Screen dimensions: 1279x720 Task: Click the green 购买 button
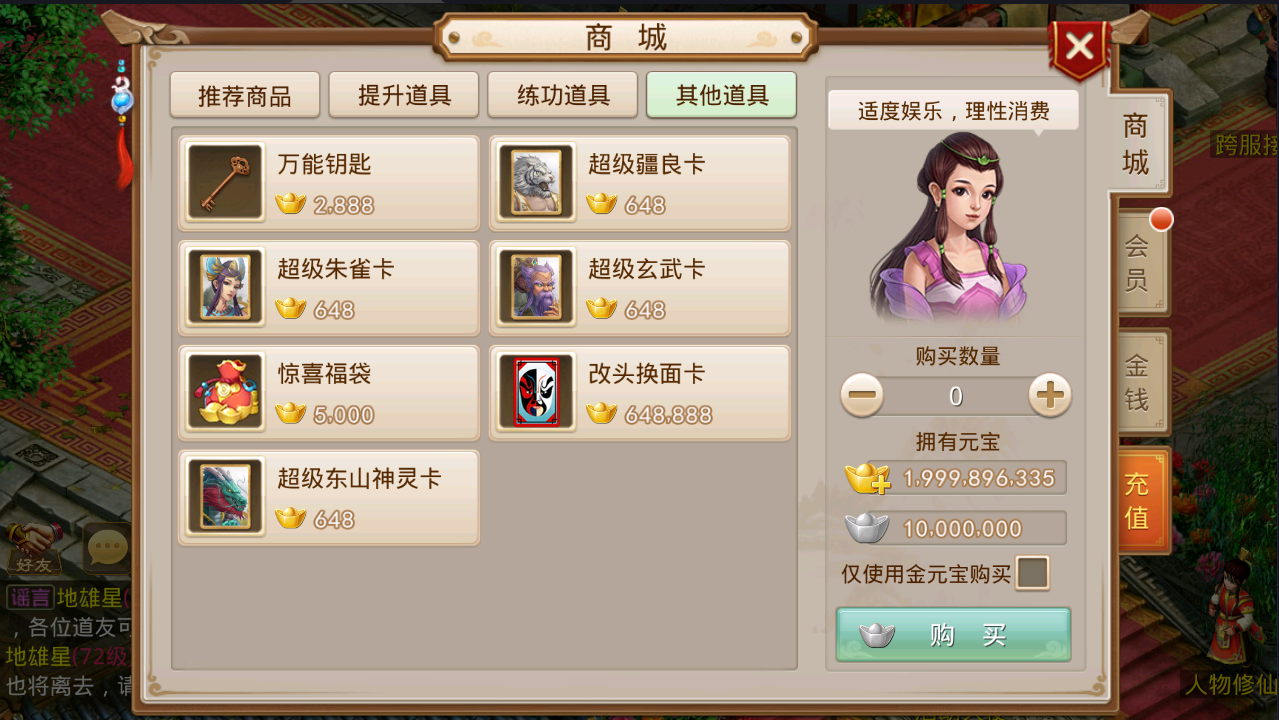pyautogui.click(x=954, y=635)
